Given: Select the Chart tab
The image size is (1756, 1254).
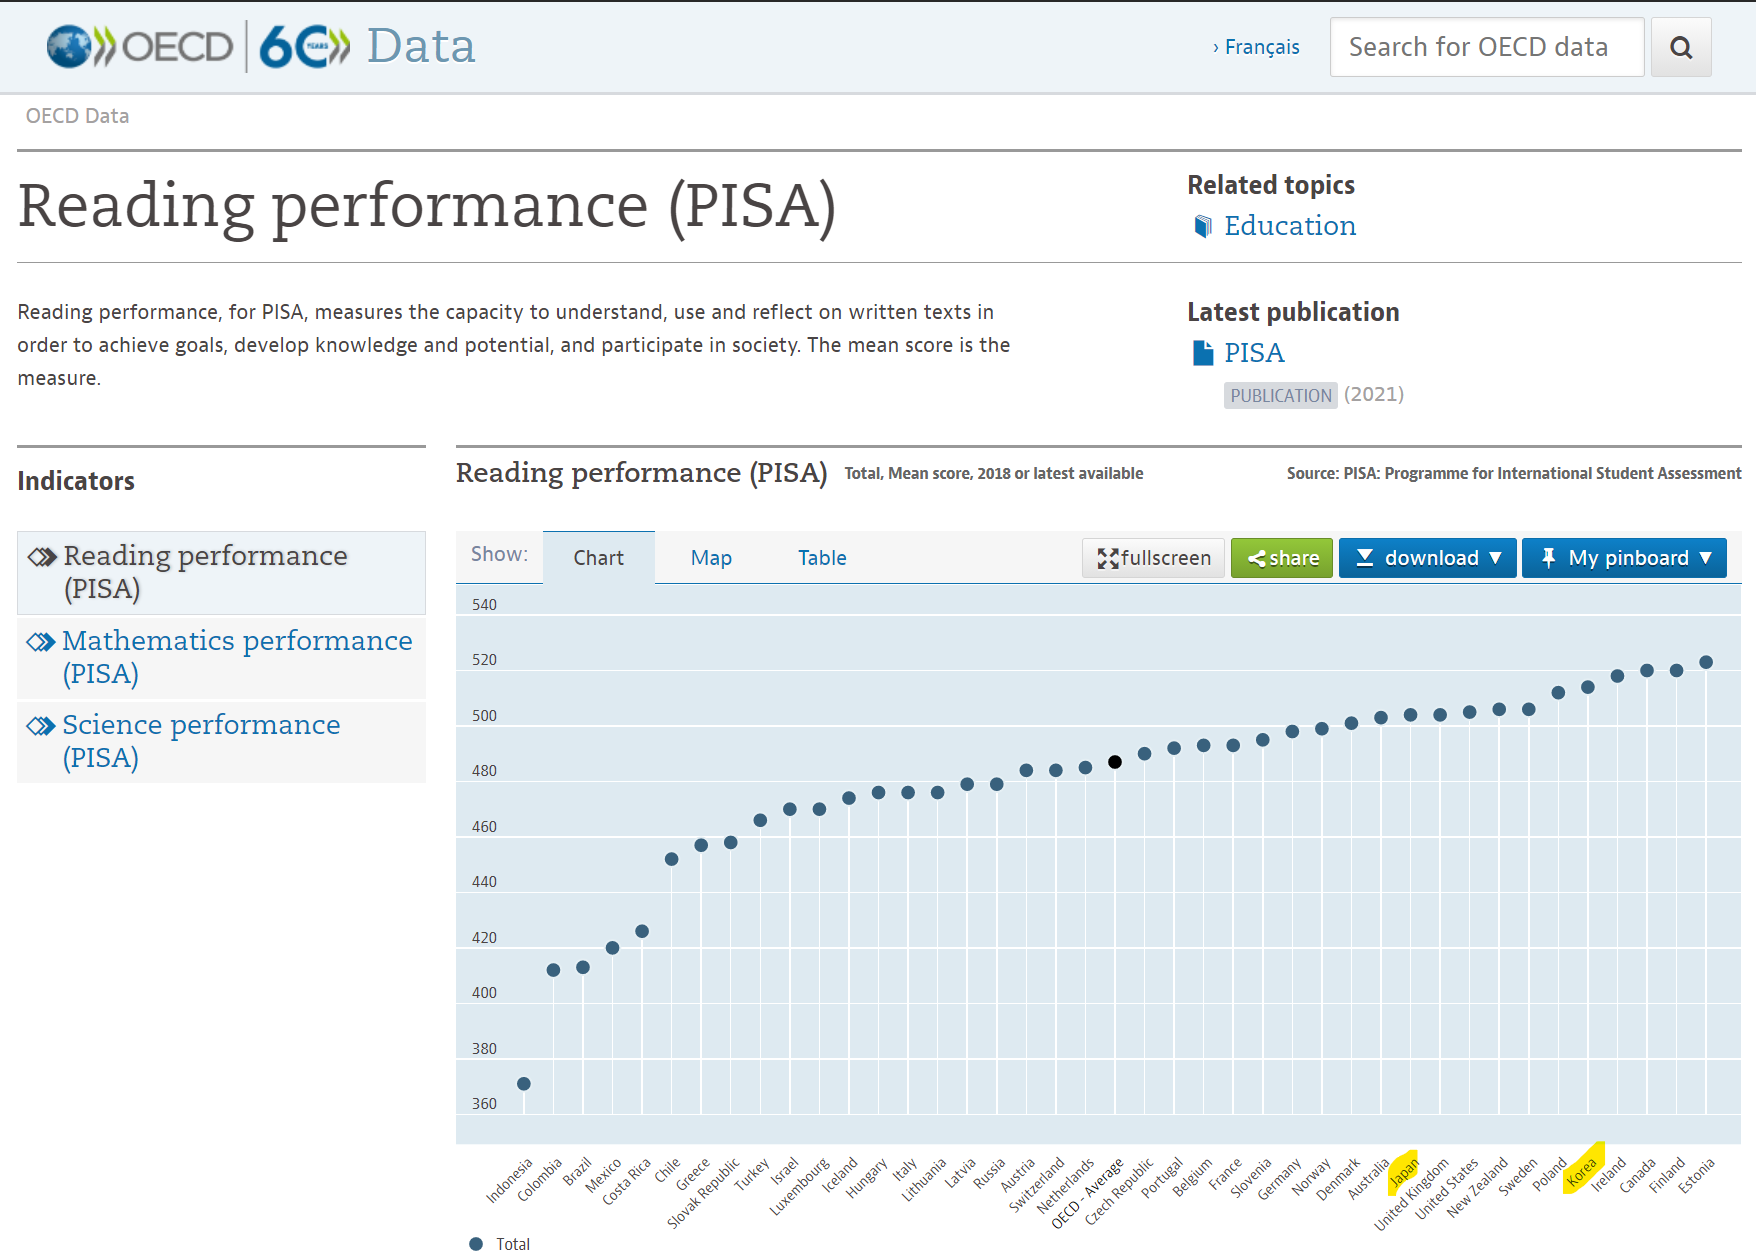Looking at the screenshot, I should pyautogui.click(x=598, y=558).
